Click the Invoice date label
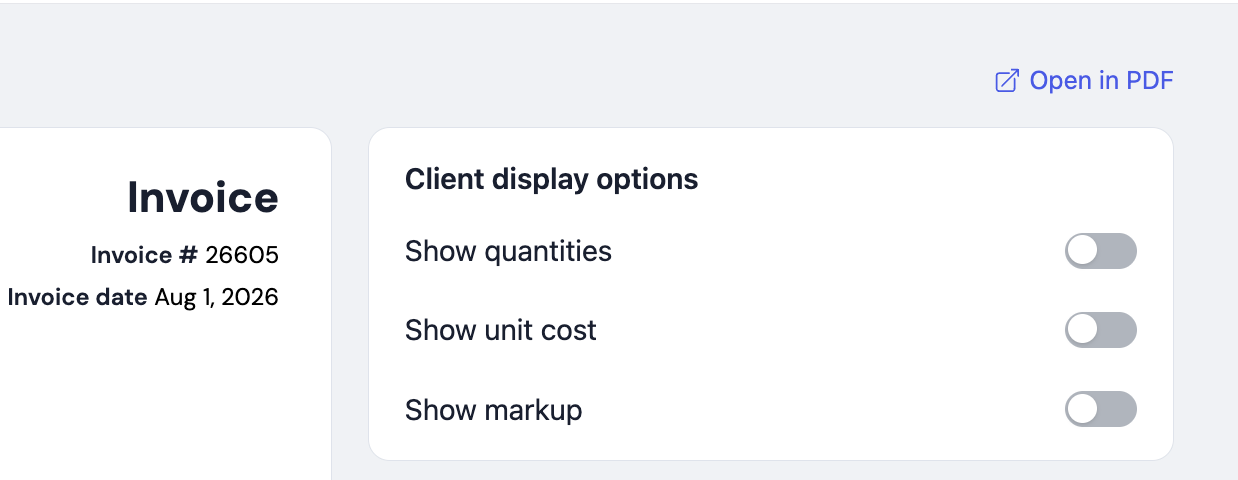This screenshot has width=1238, height=480. pos(77,297)
